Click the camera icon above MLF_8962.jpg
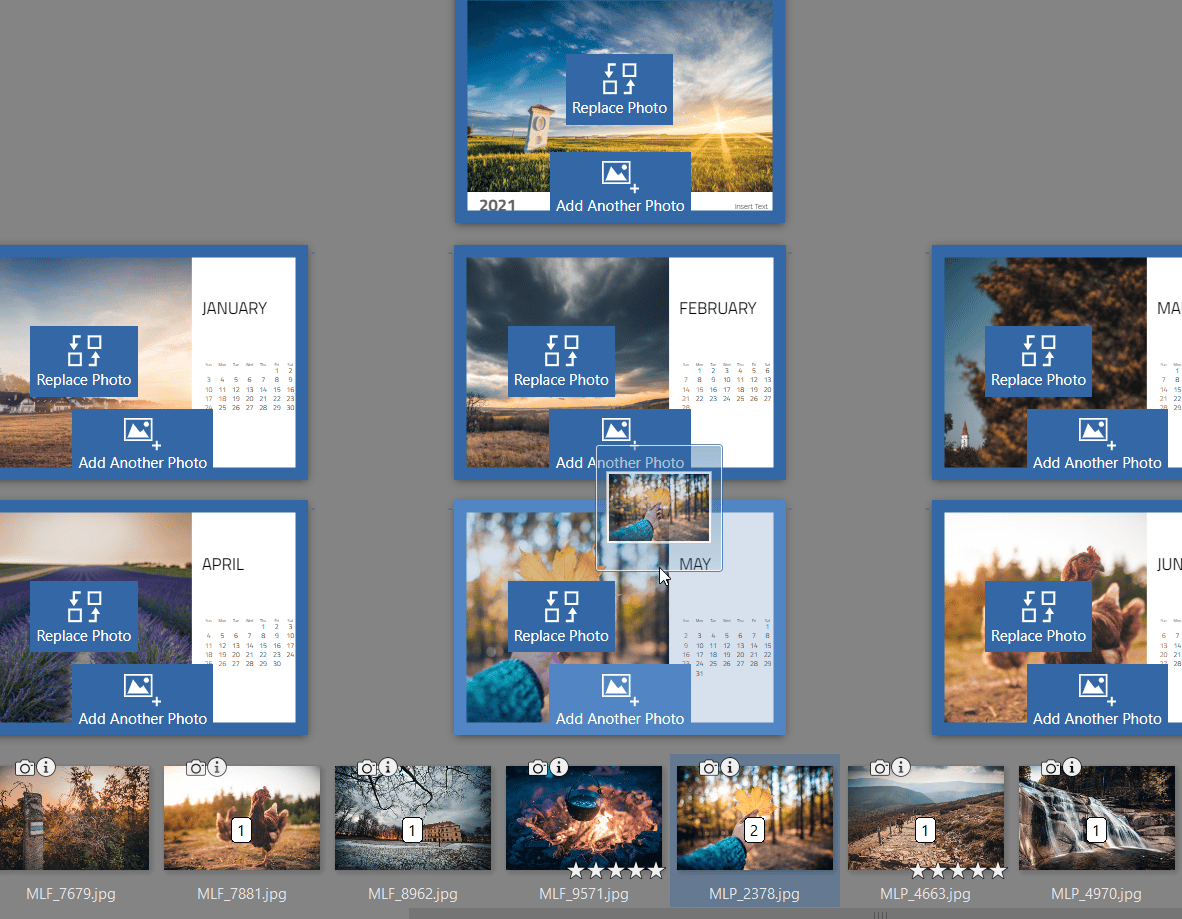 click(367, 767)
